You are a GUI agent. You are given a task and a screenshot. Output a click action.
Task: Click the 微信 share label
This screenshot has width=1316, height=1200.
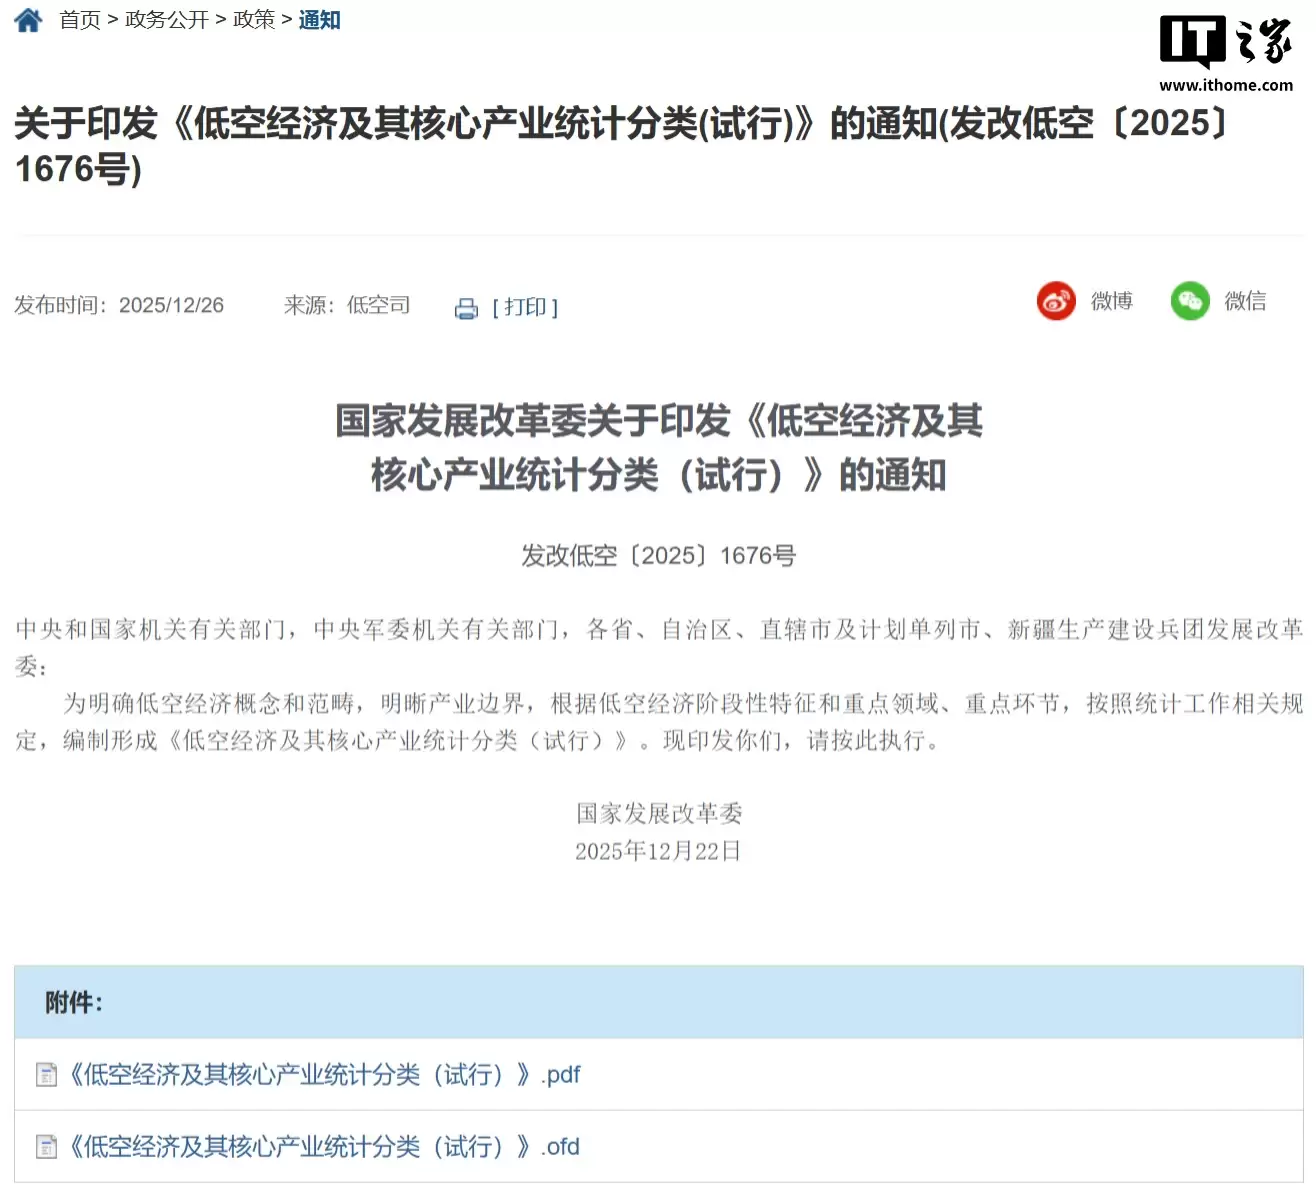click(x=1244, y=301)
